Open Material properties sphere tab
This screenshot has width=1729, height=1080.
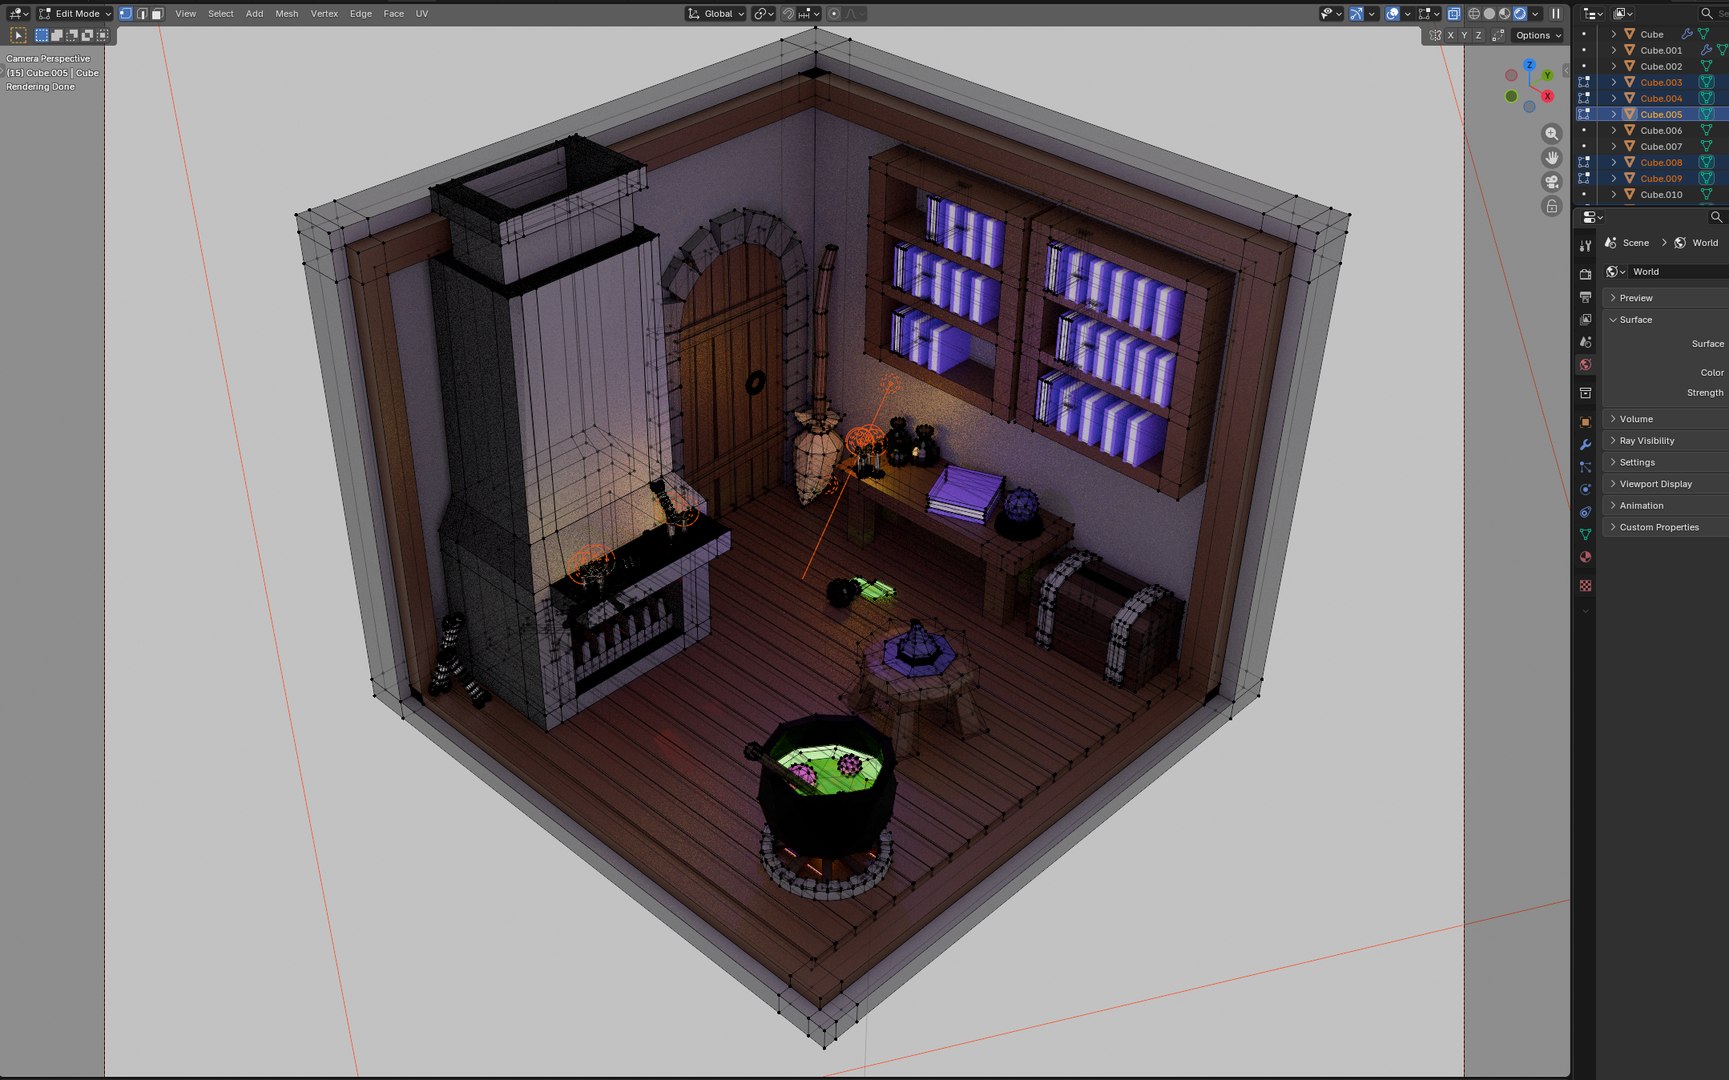coord(1585,557)
